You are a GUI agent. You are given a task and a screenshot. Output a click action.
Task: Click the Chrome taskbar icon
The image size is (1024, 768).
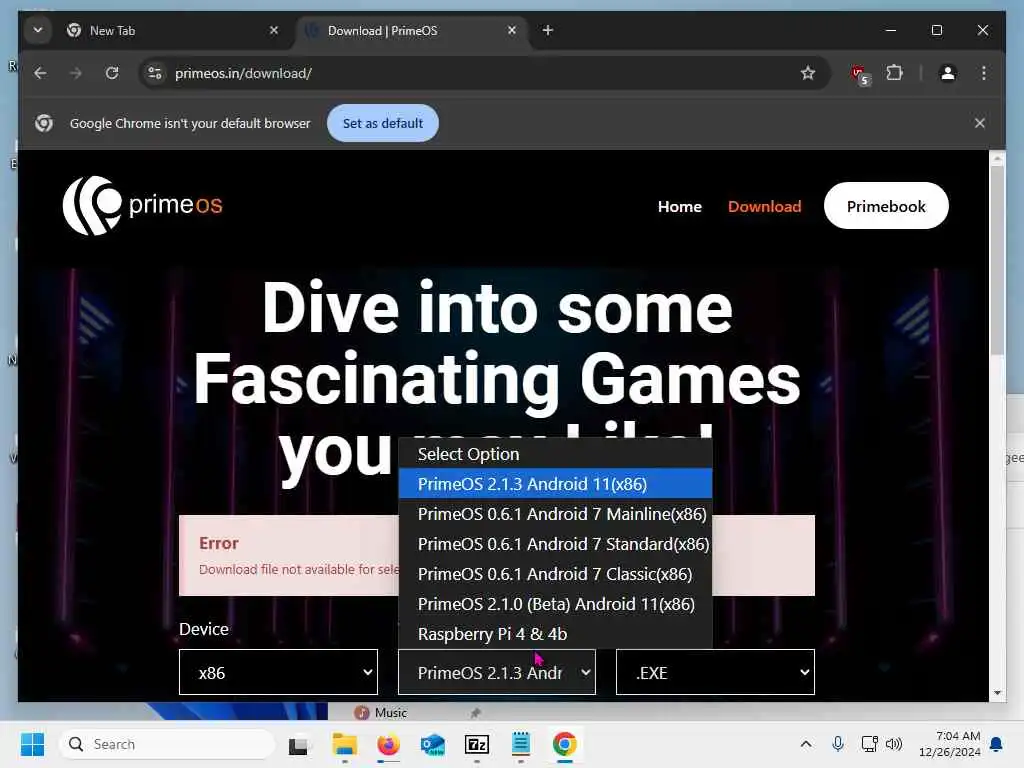565,744
